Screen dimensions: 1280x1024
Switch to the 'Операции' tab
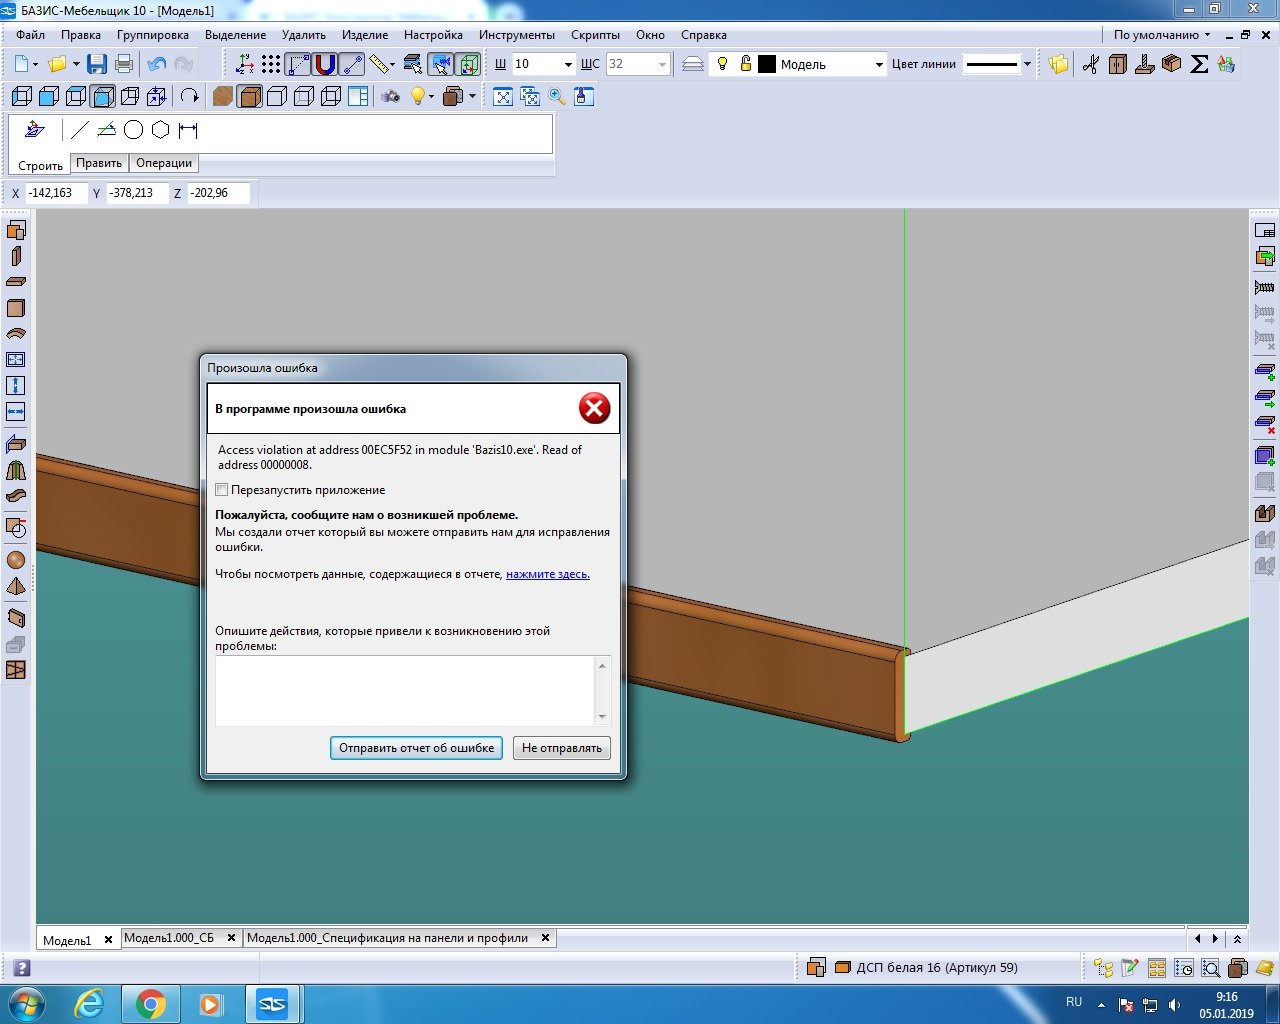point(164,163)
